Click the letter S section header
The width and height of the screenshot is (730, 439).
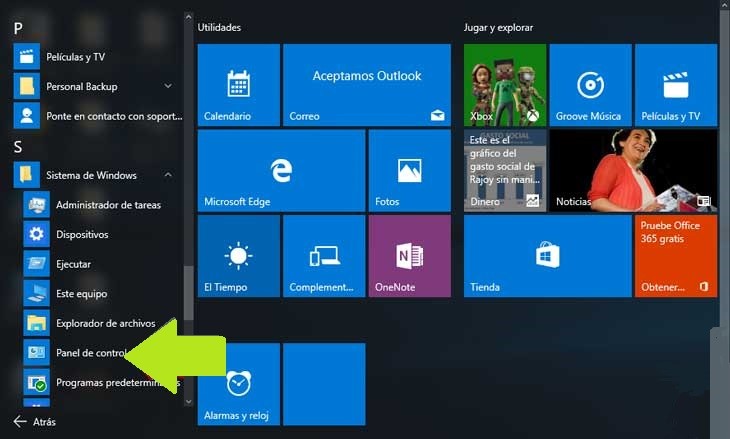point(18,147)
